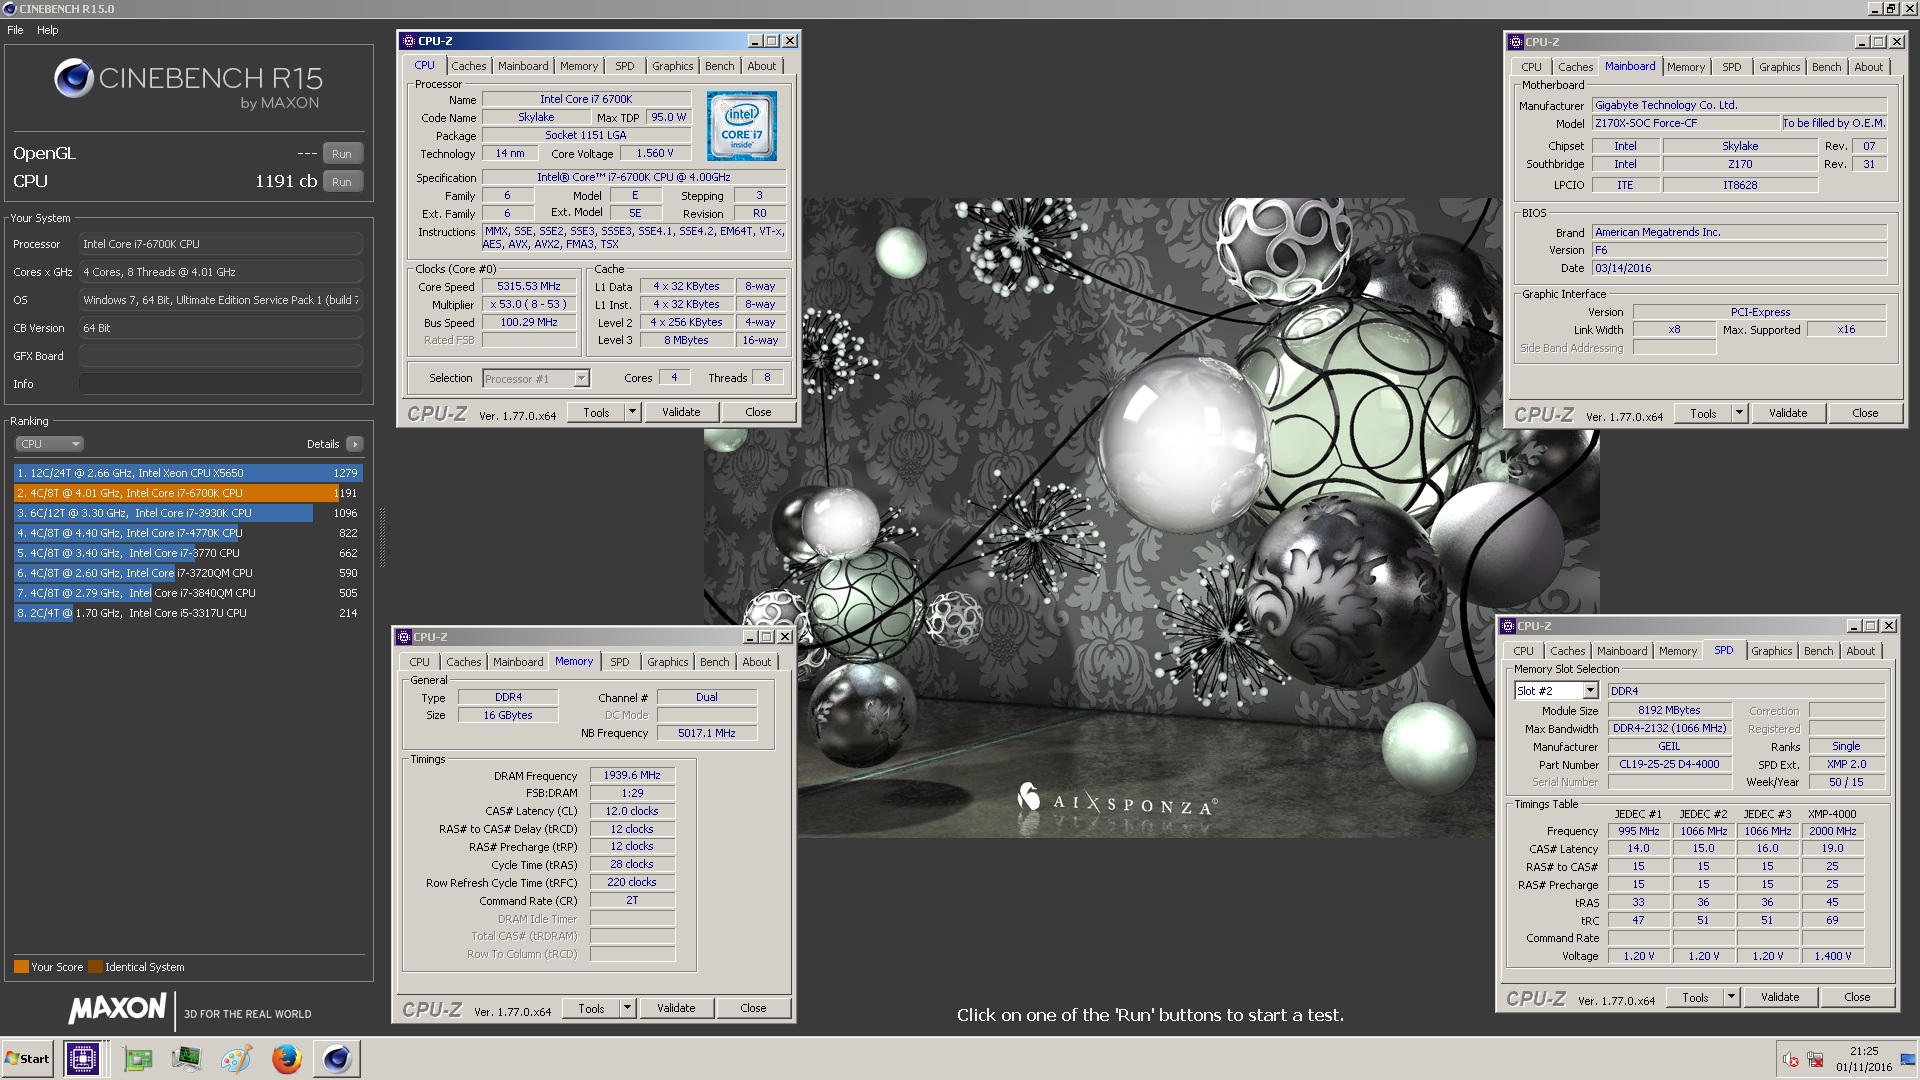
Task: Click the Part Number CL19-25-25 D4-4000
Action: (x=1669, y=764)
